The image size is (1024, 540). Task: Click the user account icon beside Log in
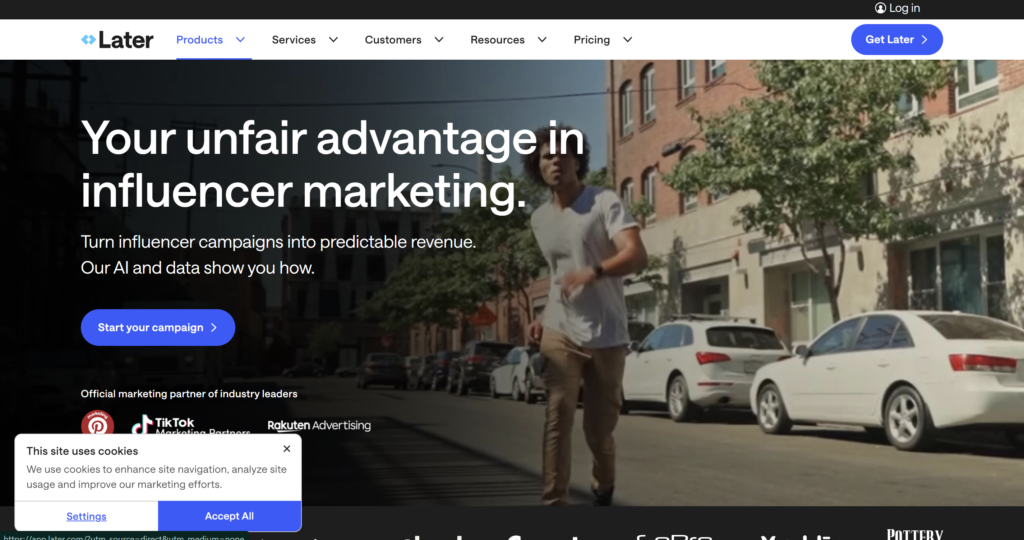(x=880, y=8)
